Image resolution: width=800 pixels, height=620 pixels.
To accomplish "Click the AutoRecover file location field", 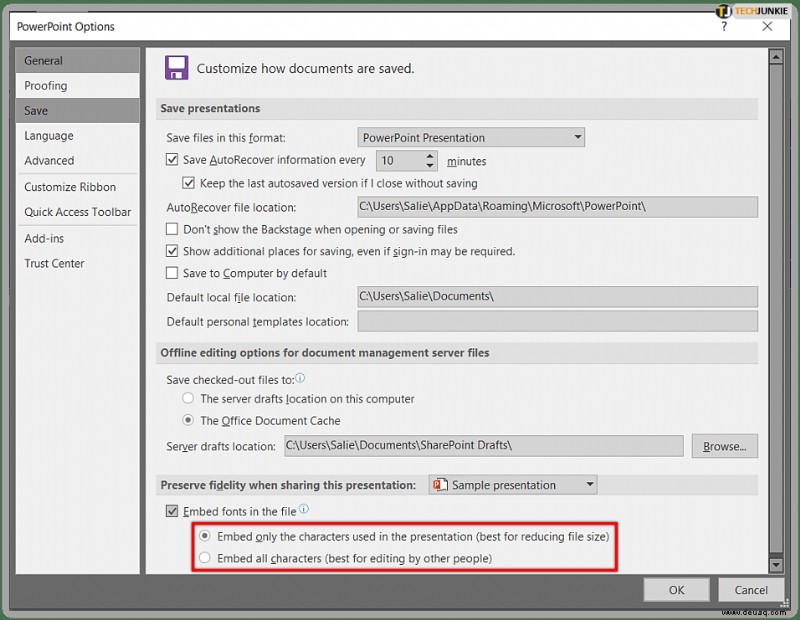I will (x=558, y=207).
